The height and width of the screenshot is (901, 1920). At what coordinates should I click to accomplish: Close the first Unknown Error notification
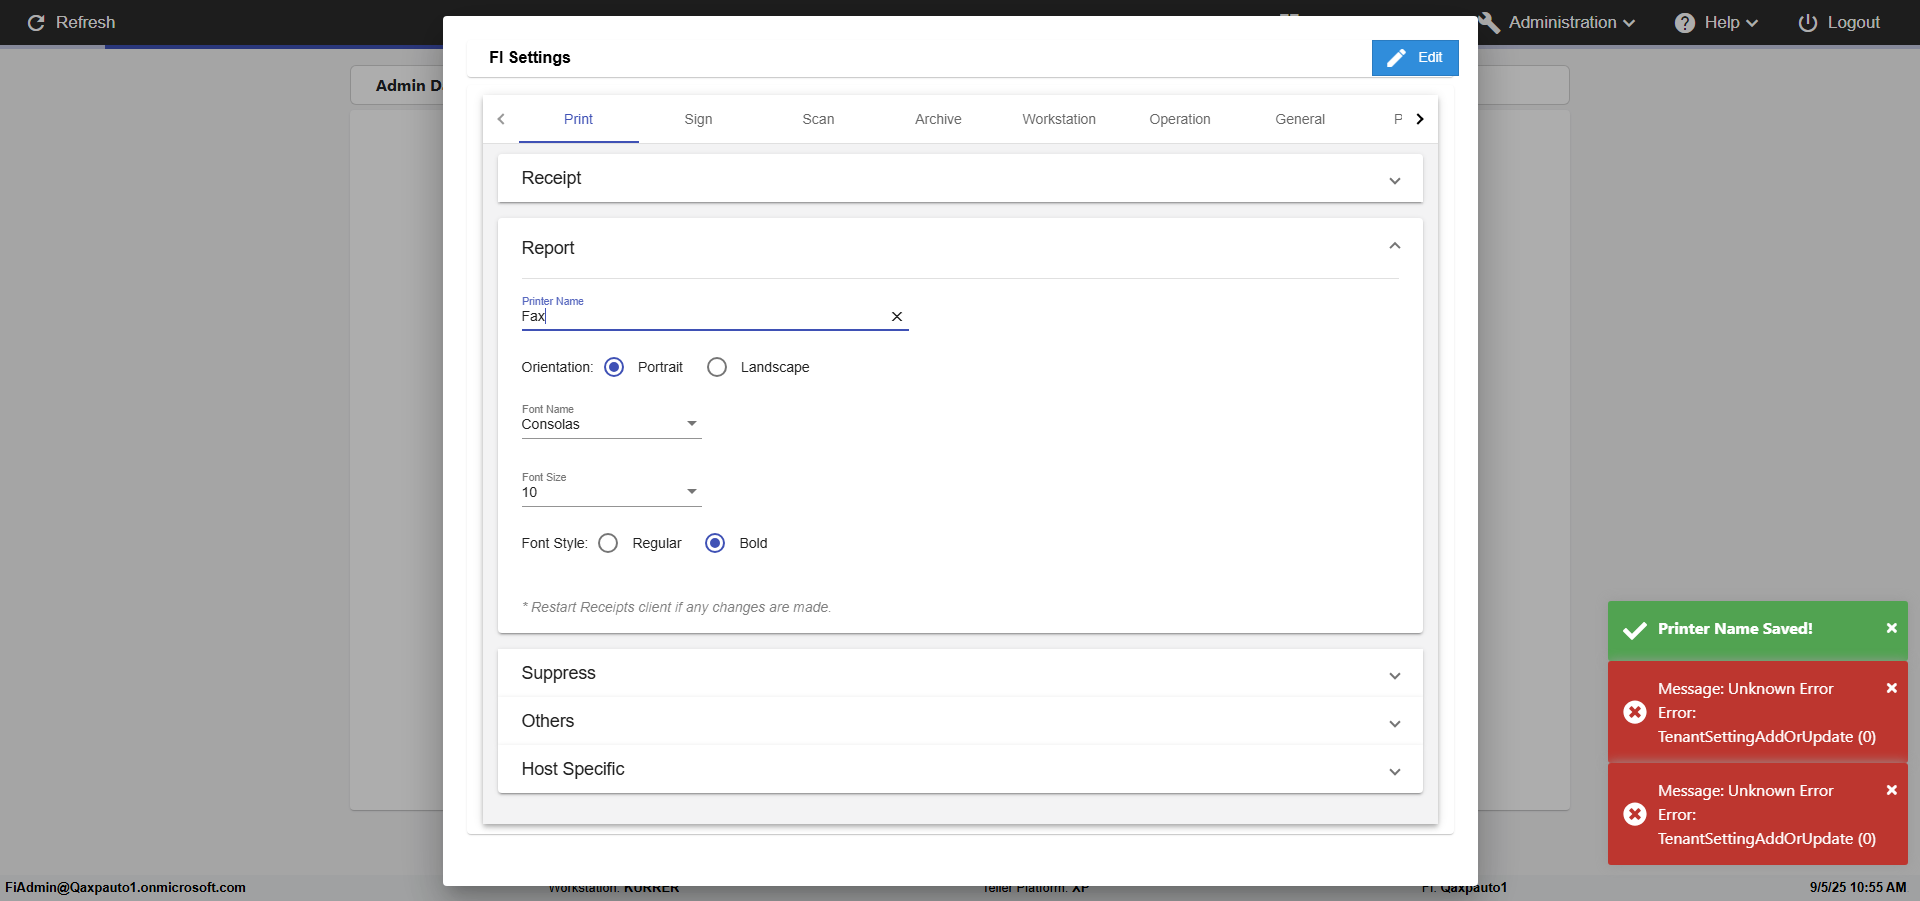1891,688
